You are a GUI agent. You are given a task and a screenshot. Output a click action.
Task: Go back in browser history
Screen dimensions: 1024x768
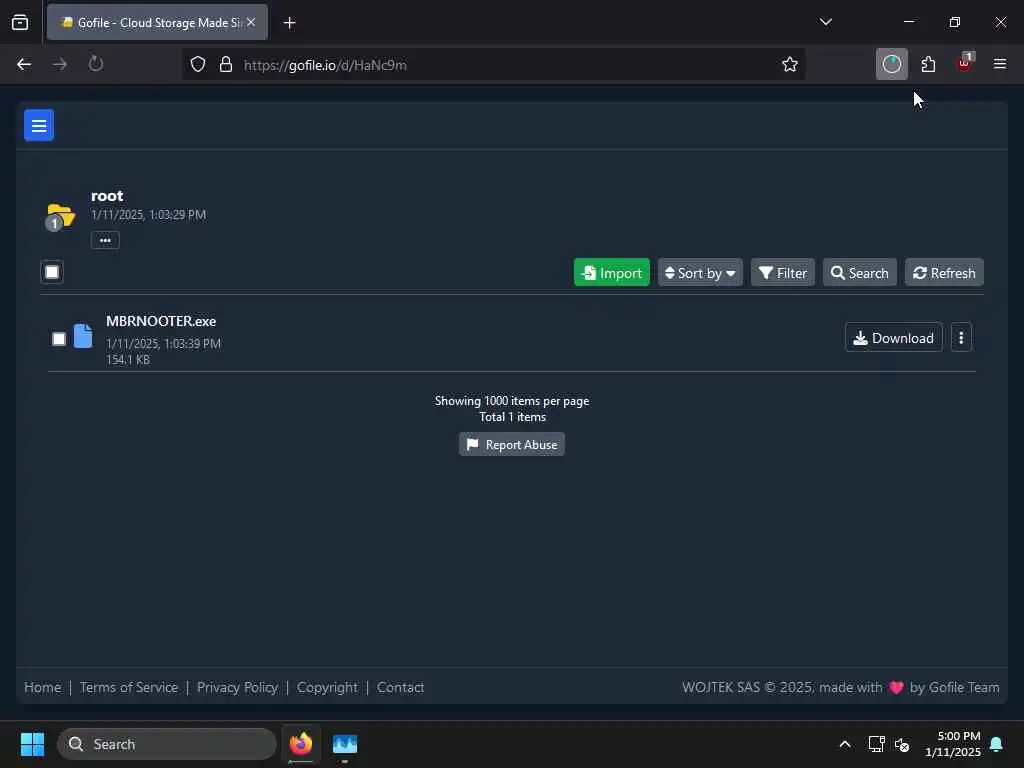pos(24,64)
